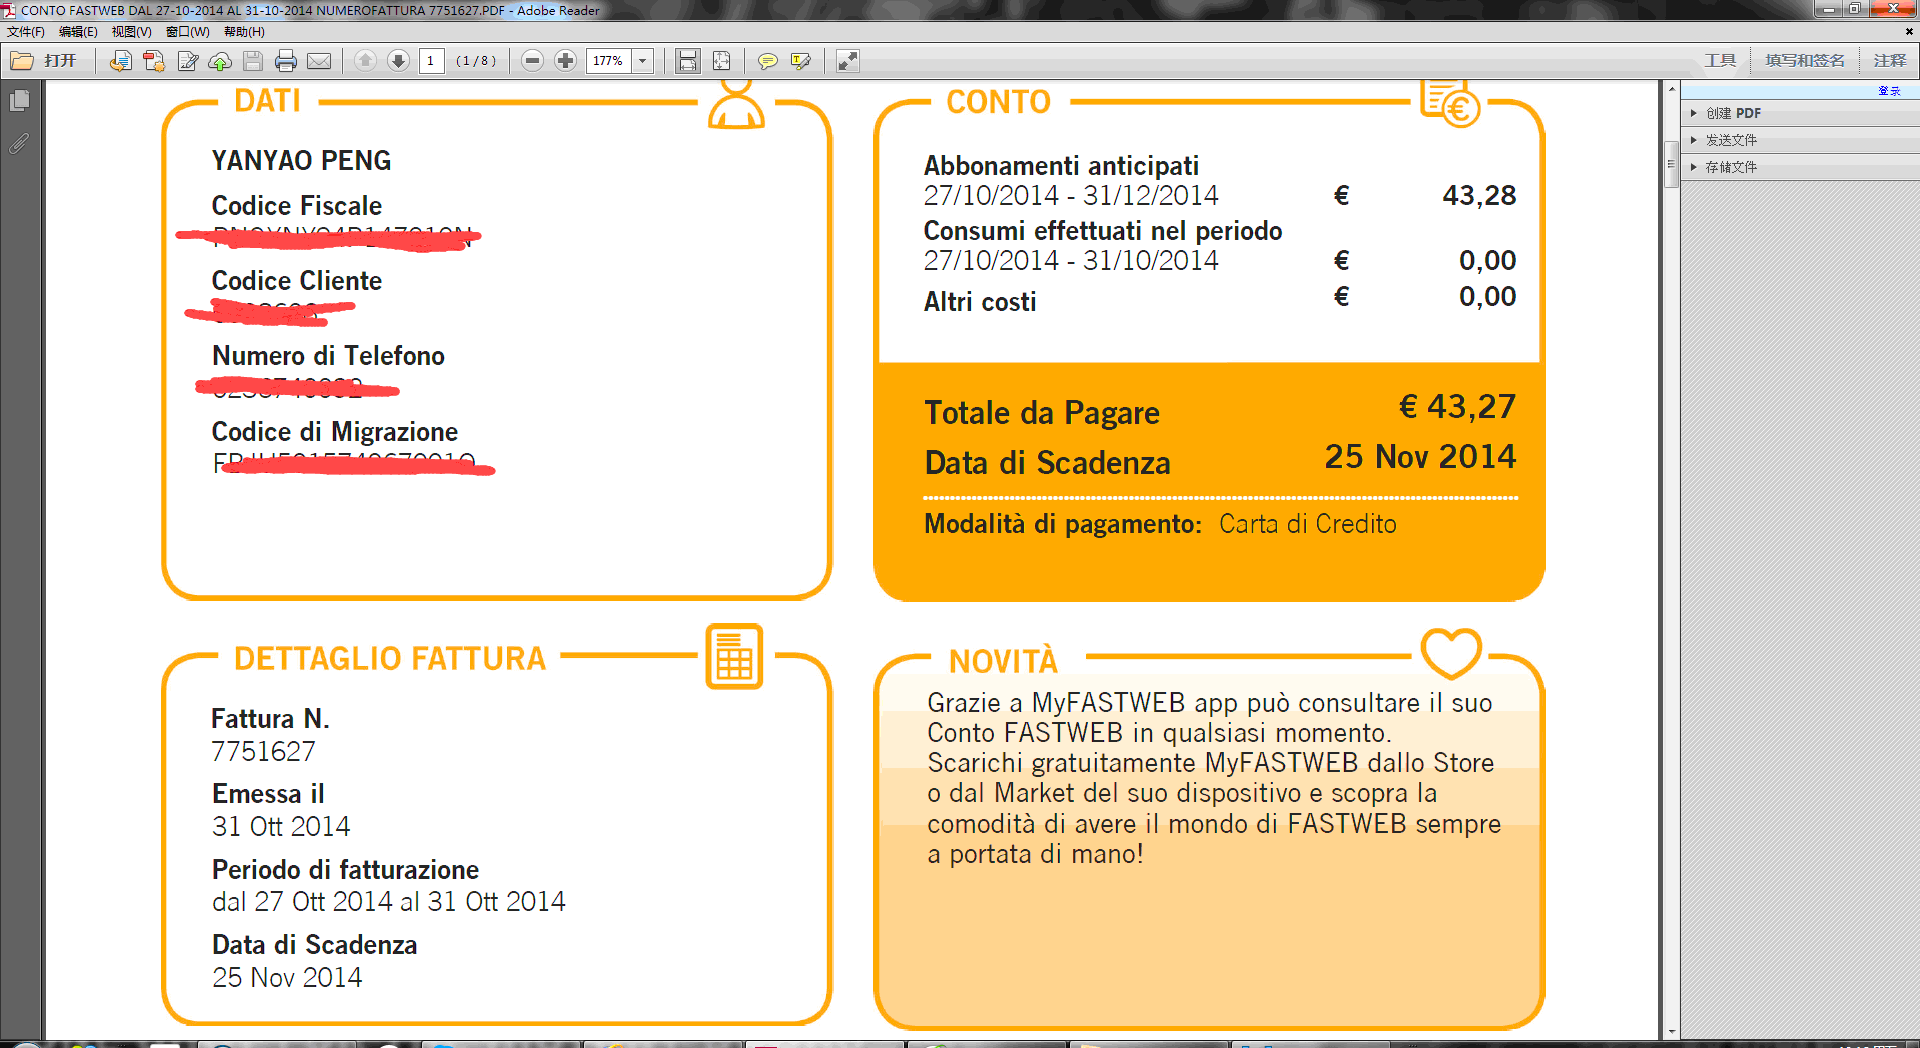Image resolution: width=1920 pixels, height=1048 pixels.
Task: Add a sticky note comment
Action: [x=767, y=61]
